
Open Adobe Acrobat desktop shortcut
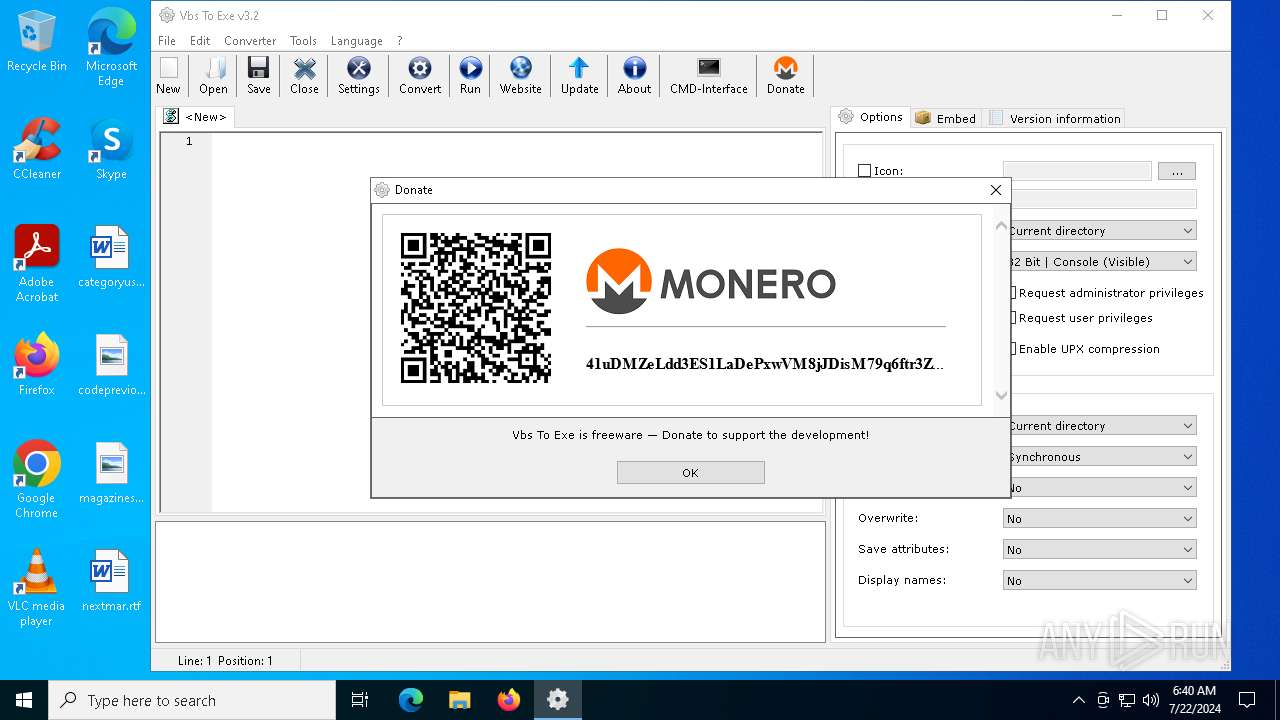pos(37,264)
